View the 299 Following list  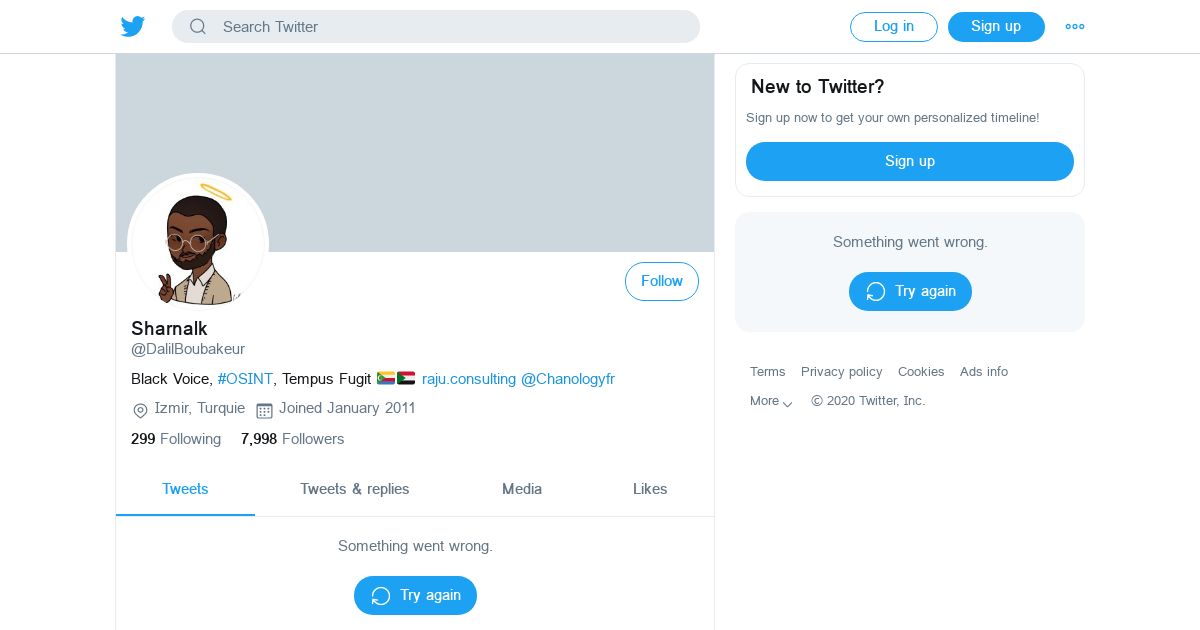coord(176,439)
